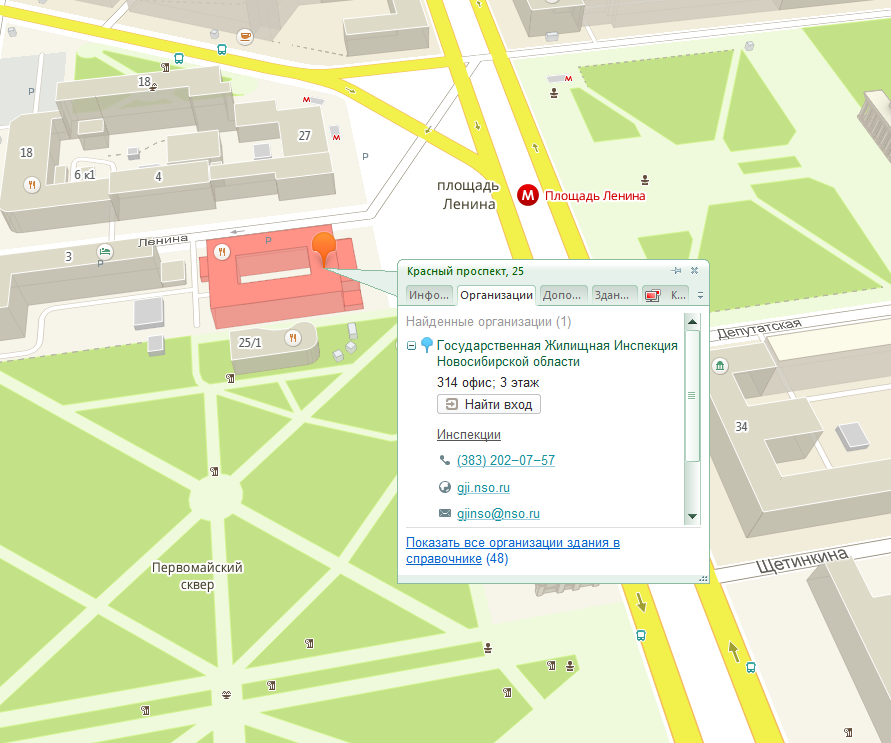Click the red metro station icon for Площадь Ленина

coord(528,195)
